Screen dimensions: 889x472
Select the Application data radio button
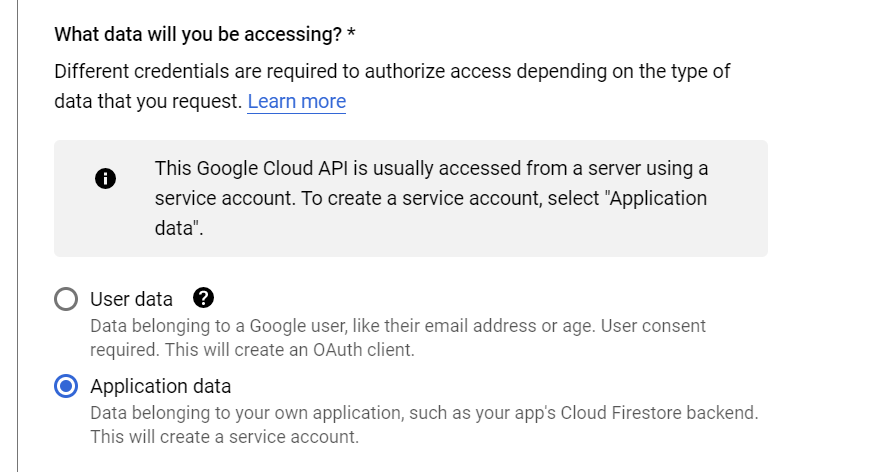[66, 386]
